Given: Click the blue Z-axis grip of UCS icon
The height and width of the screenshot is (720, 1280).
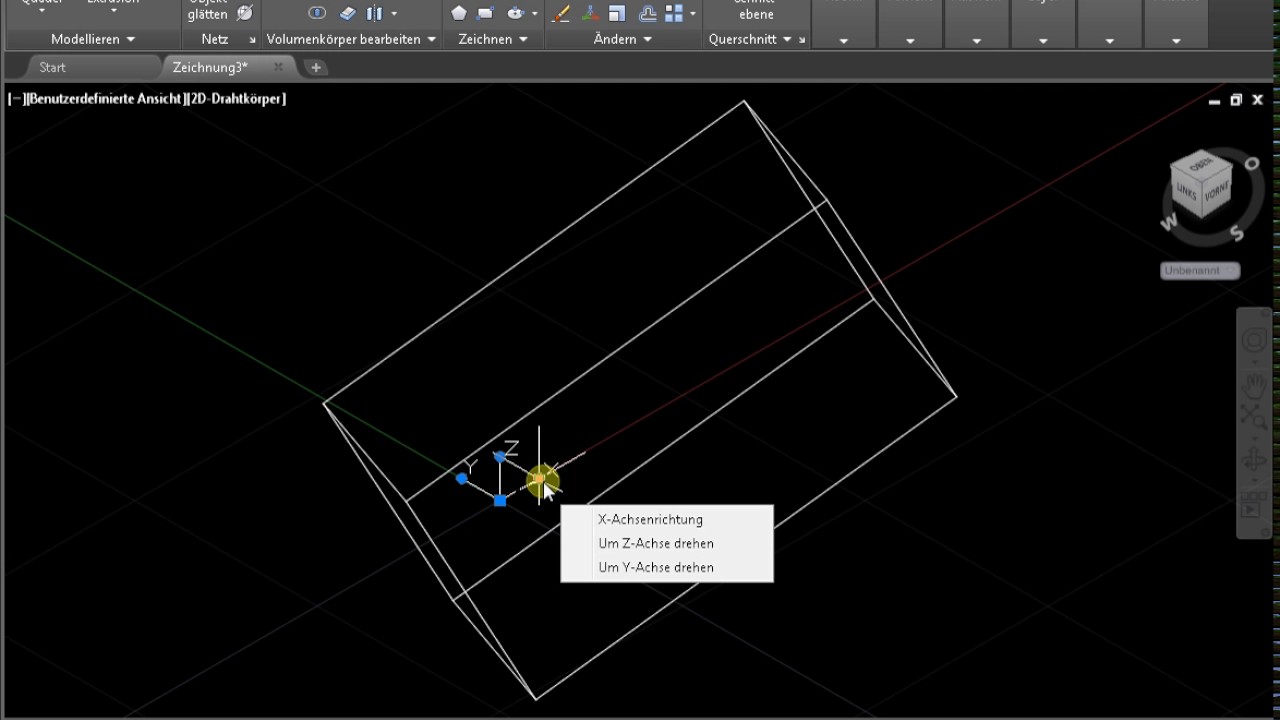Looking at the screenshot, I should [499, 456].
